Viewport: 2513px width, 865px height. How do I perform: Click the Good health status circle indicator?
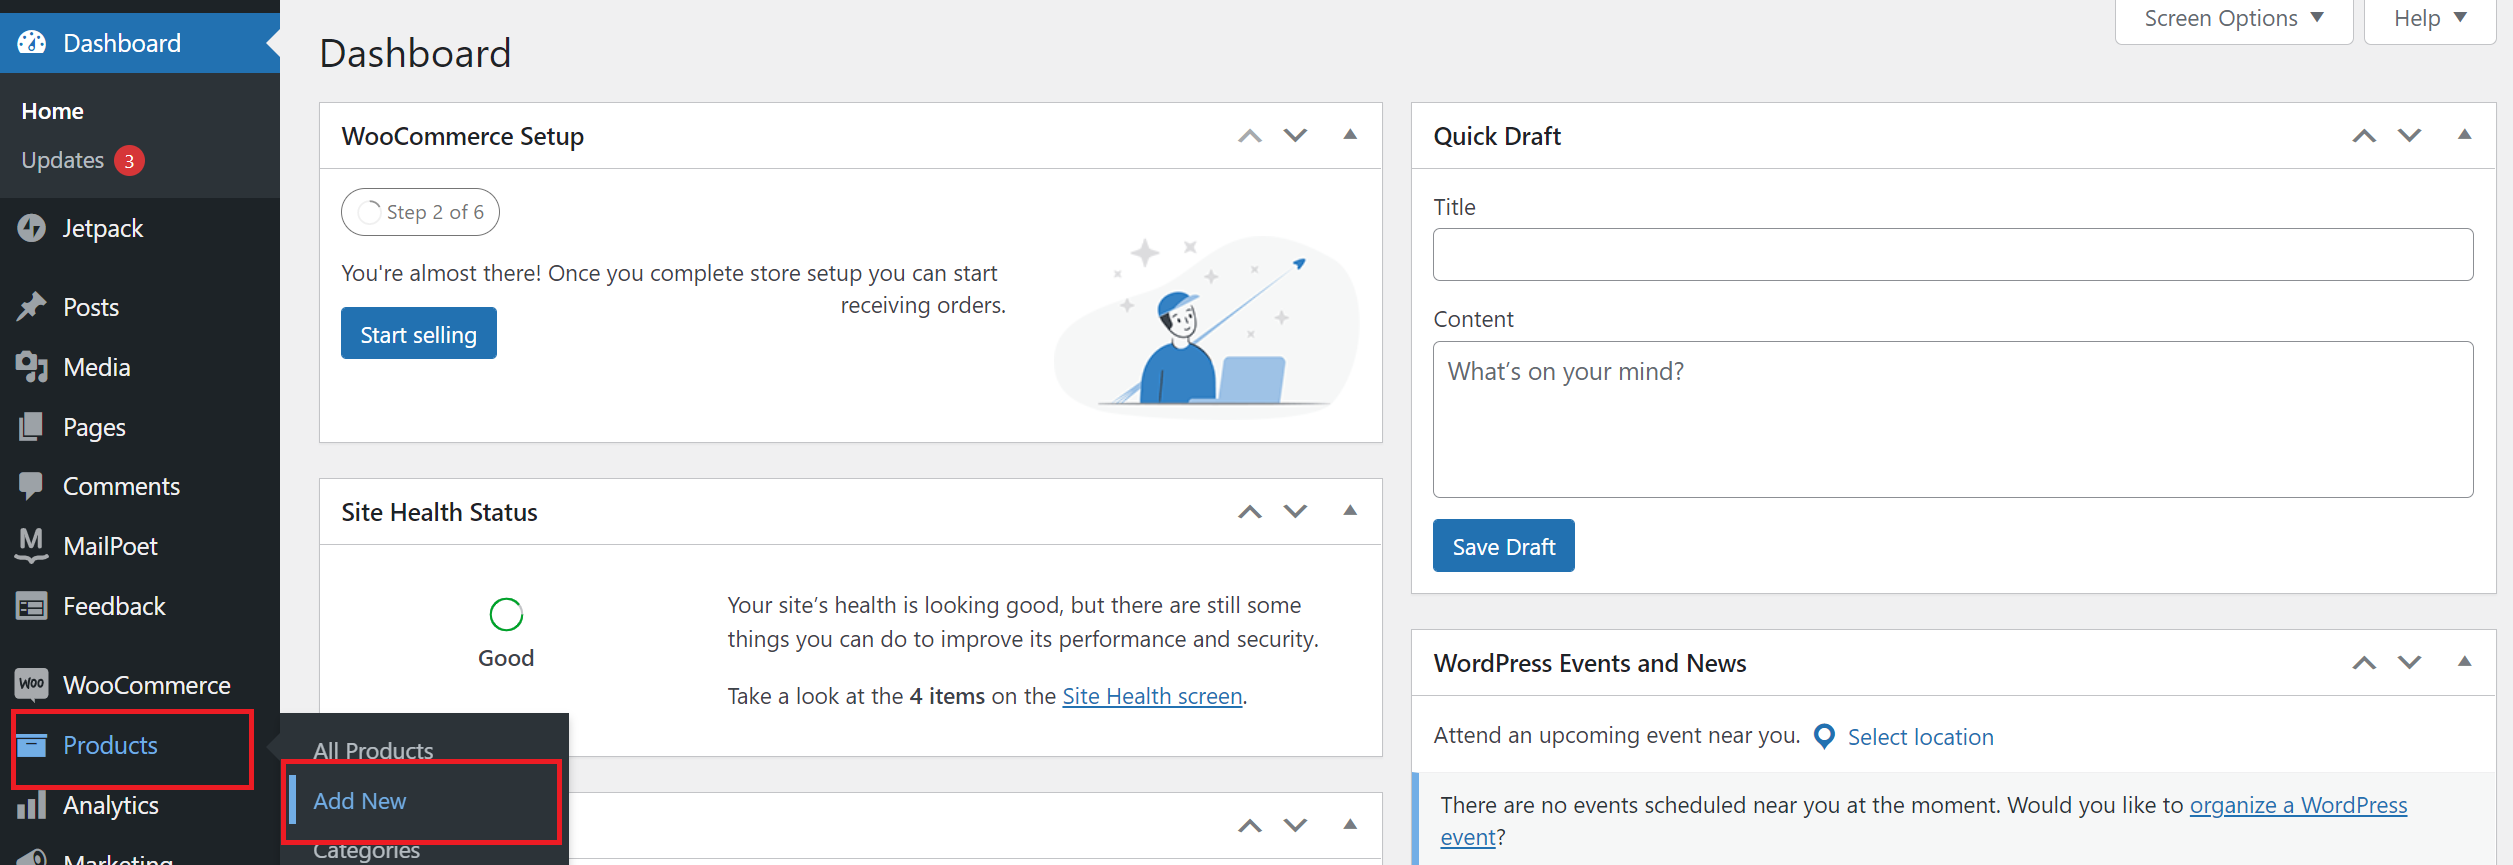point(506,614)
